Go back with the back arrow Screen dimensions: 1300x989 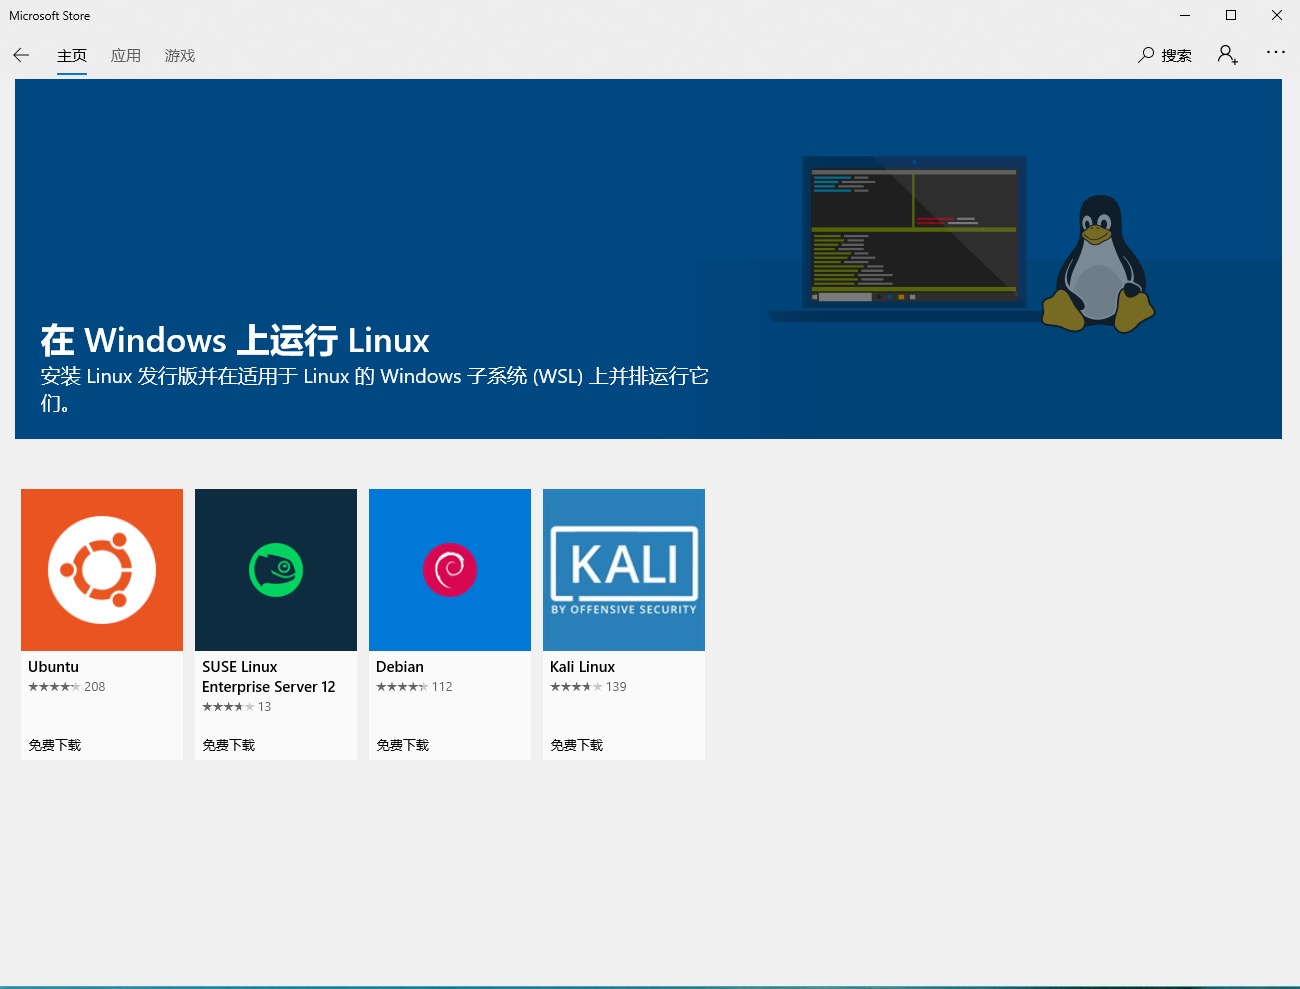[21, 55]
